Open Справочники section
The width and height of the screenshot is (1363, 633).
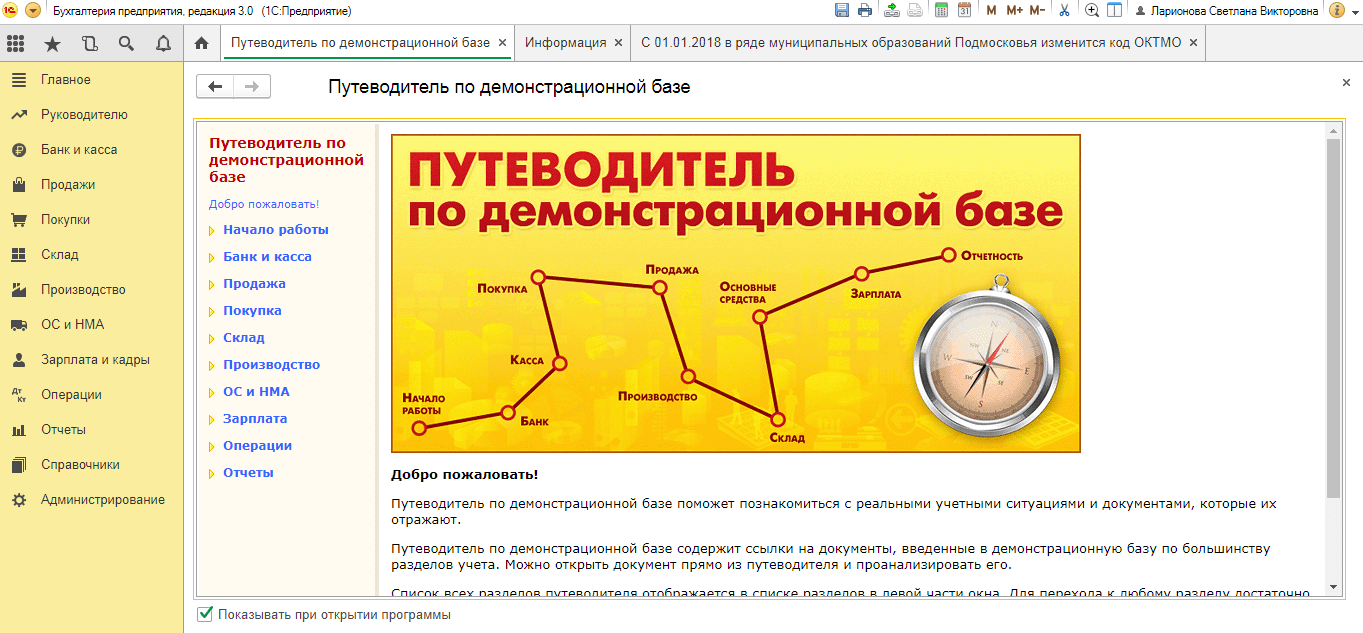pyautogui.click(x=80, y=465)
